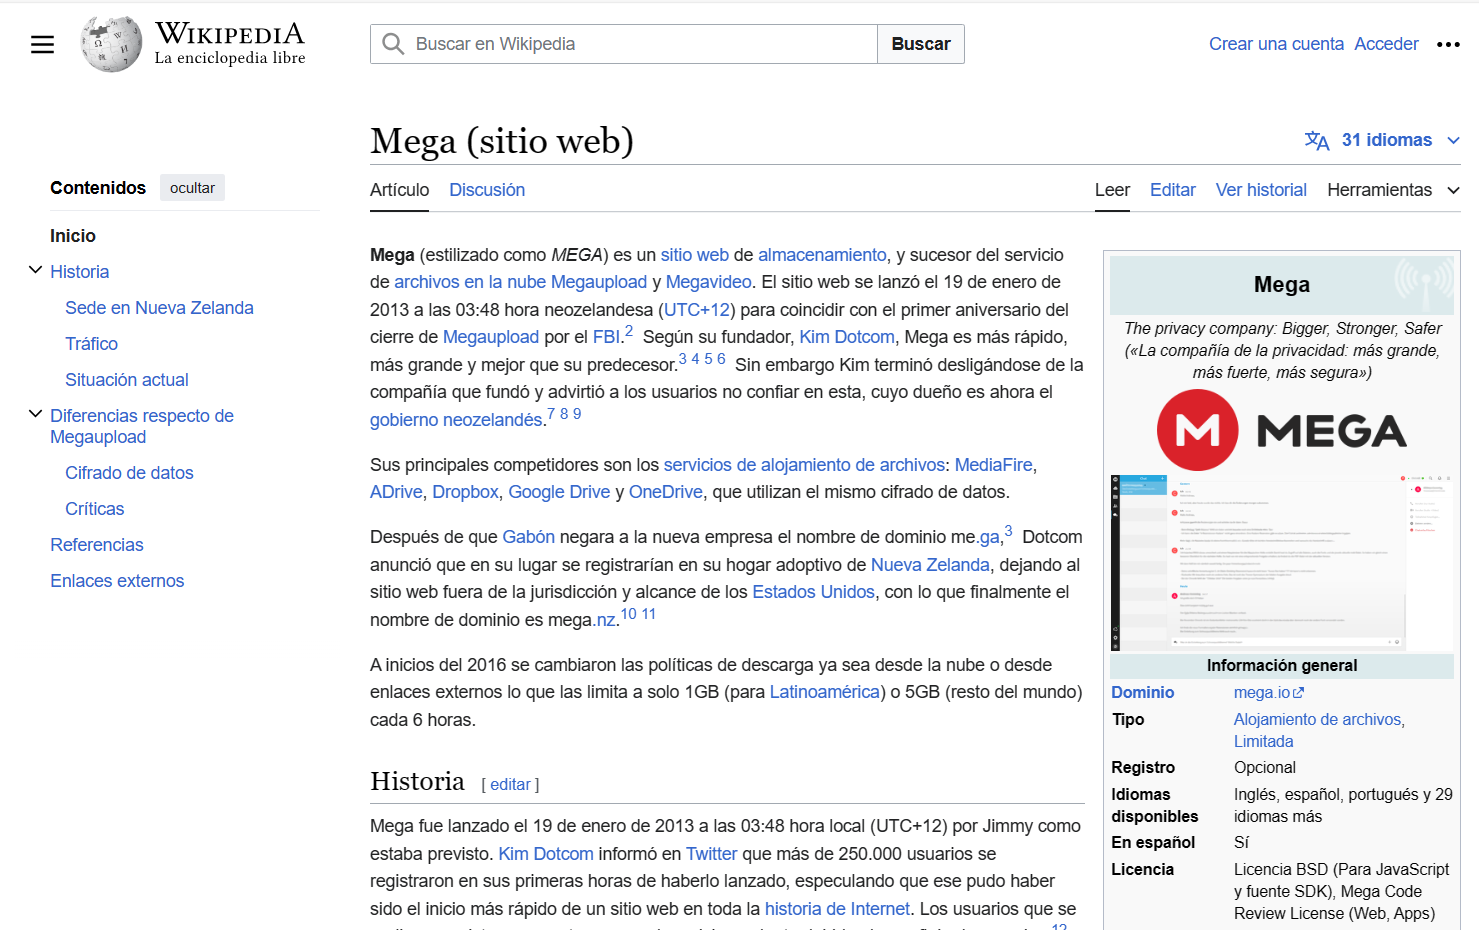
Task: Jump to Críticas section
Action: (94, 509)
